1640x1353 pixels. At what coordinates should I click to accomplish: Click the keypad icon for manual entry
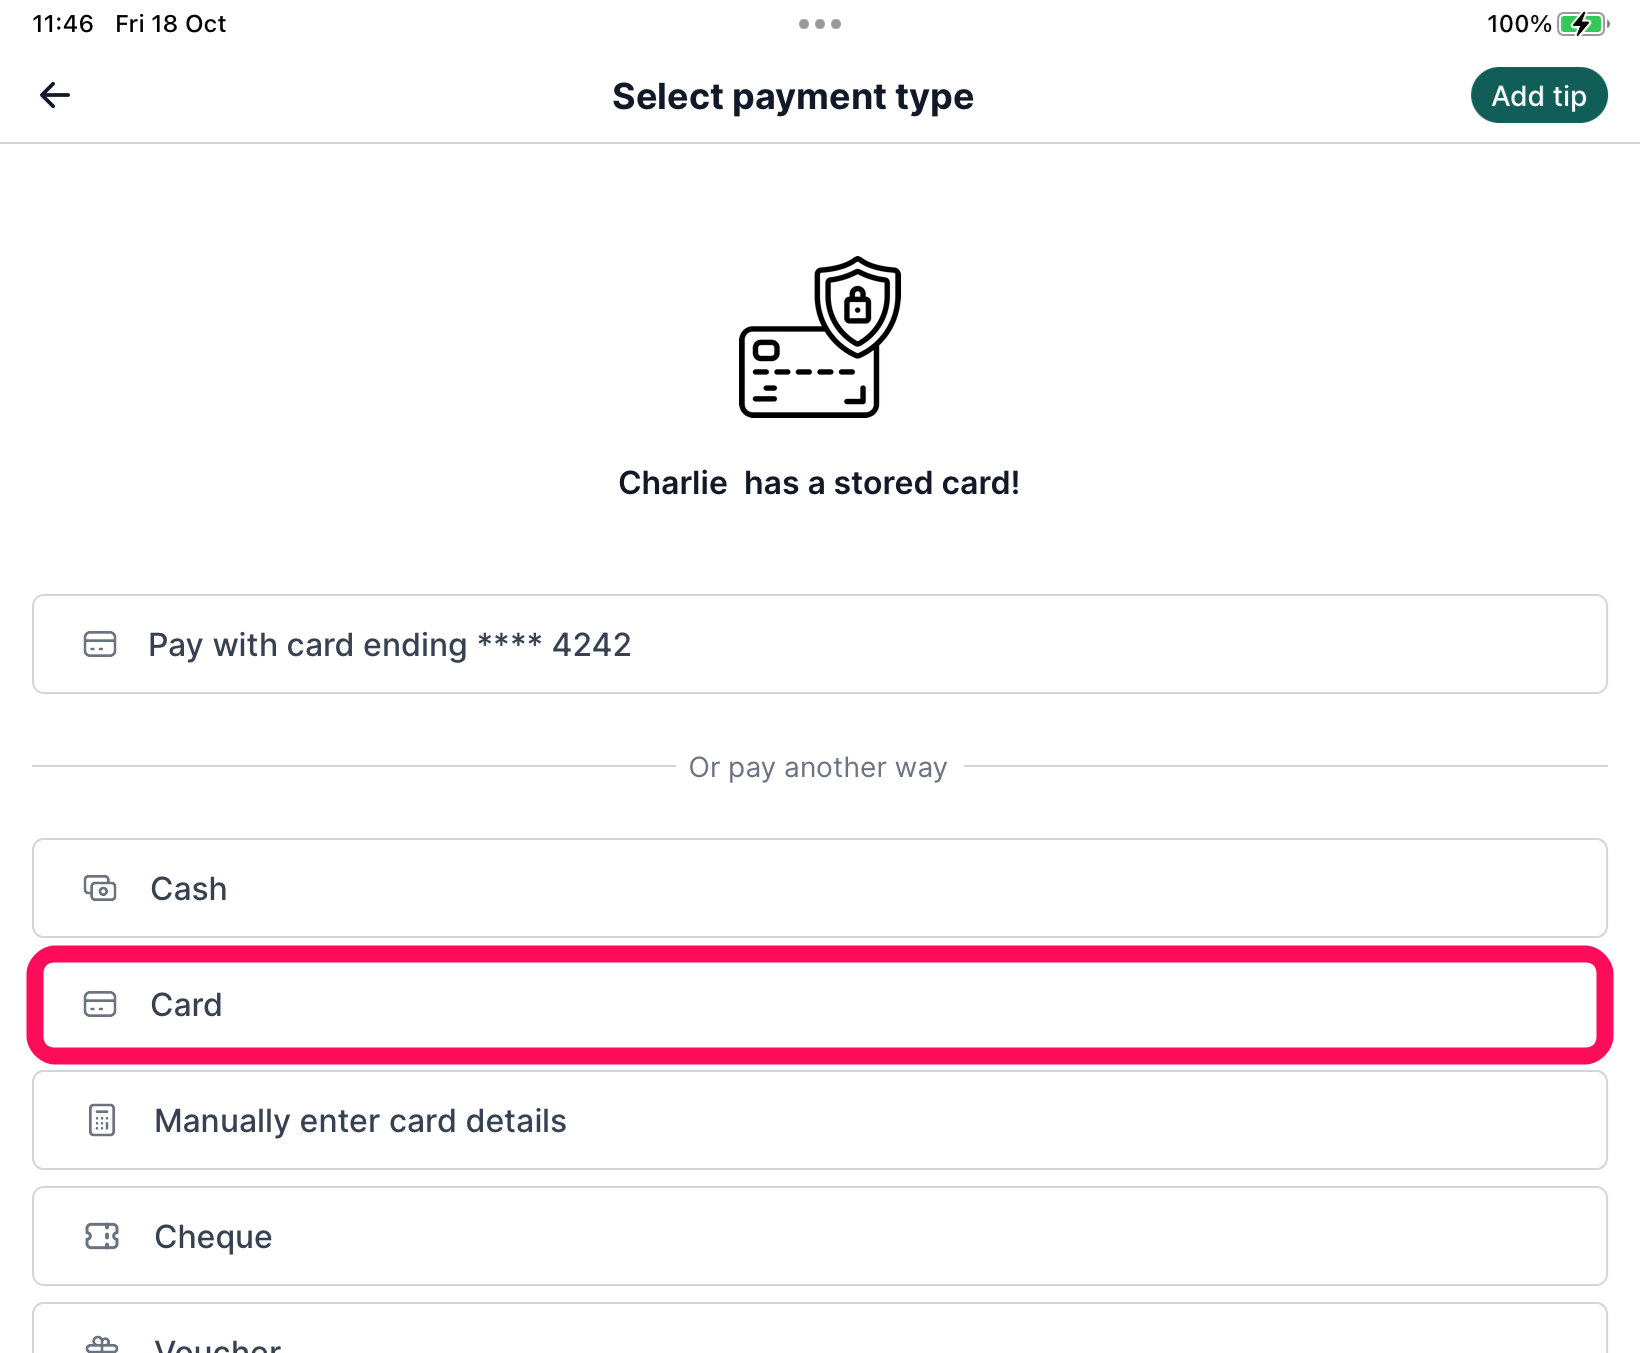[102, 1120]
